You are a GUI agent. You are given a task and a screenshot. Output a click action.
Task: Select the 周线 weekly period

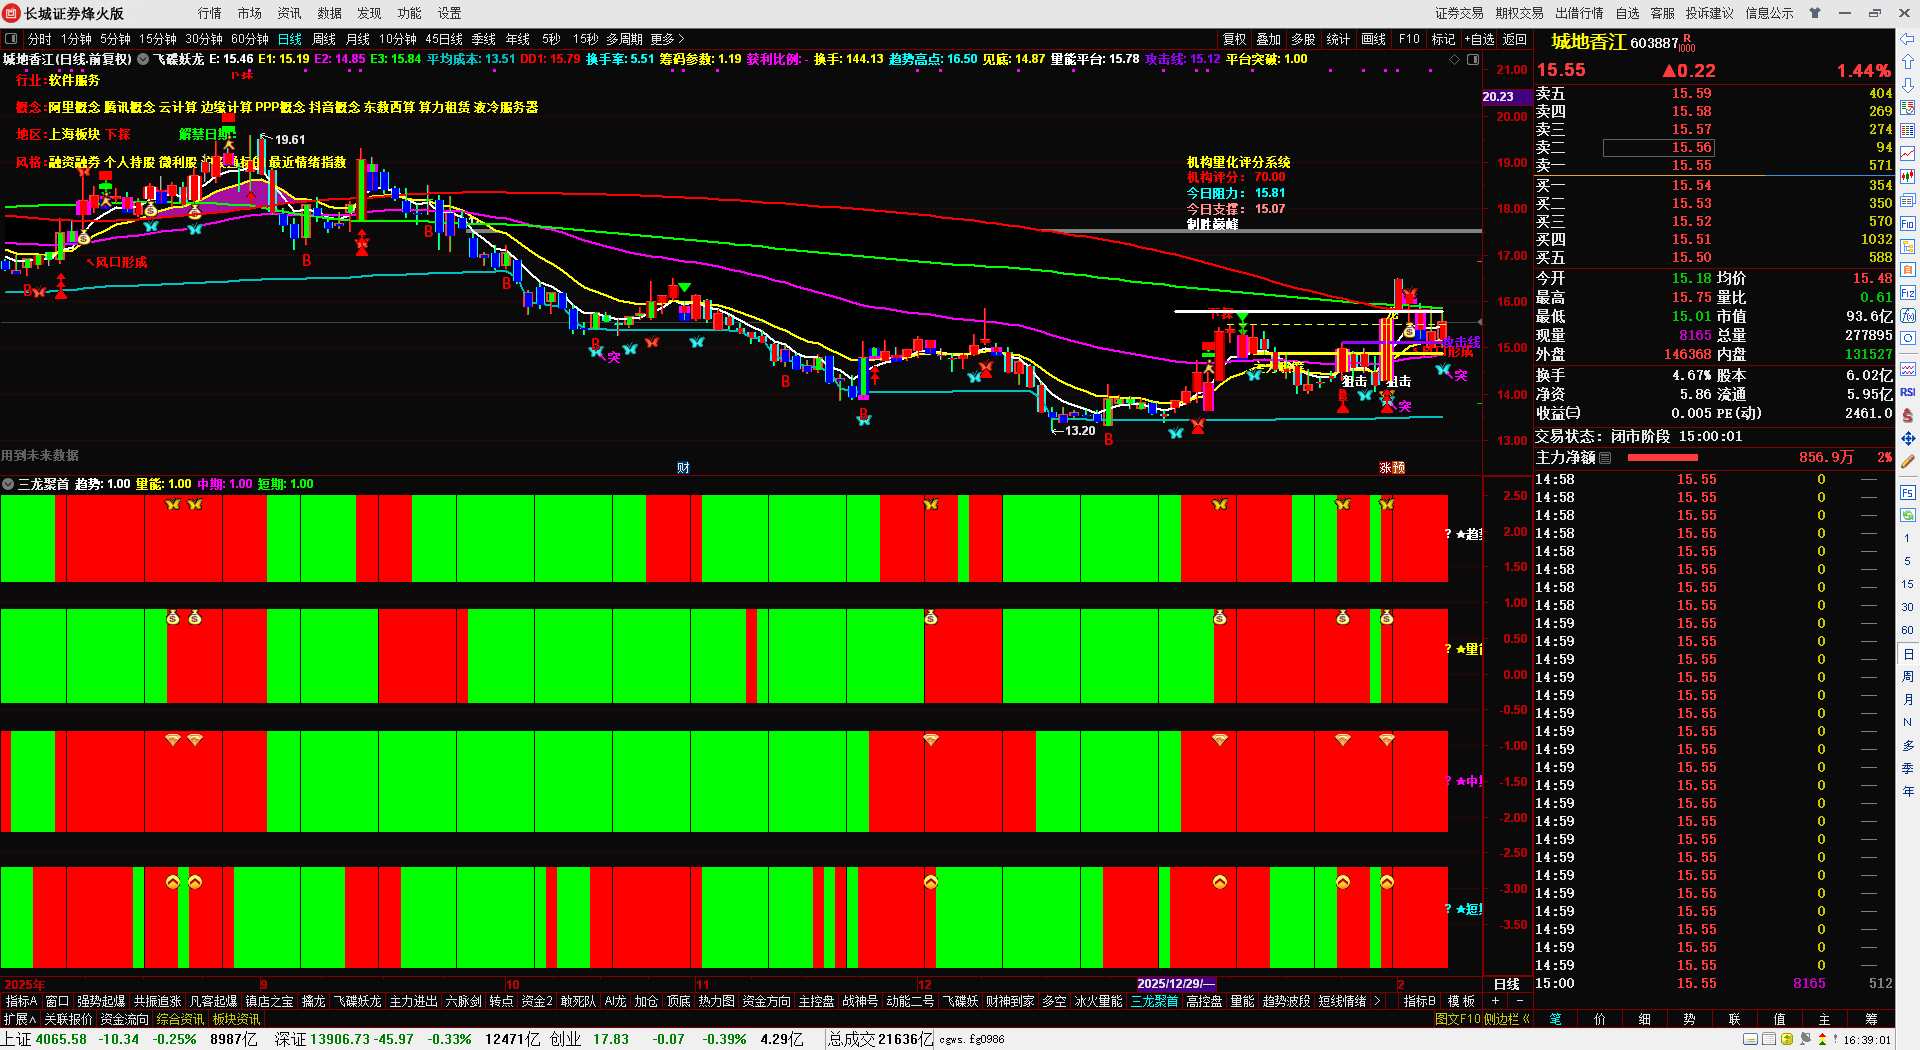(x=324, y=39)
